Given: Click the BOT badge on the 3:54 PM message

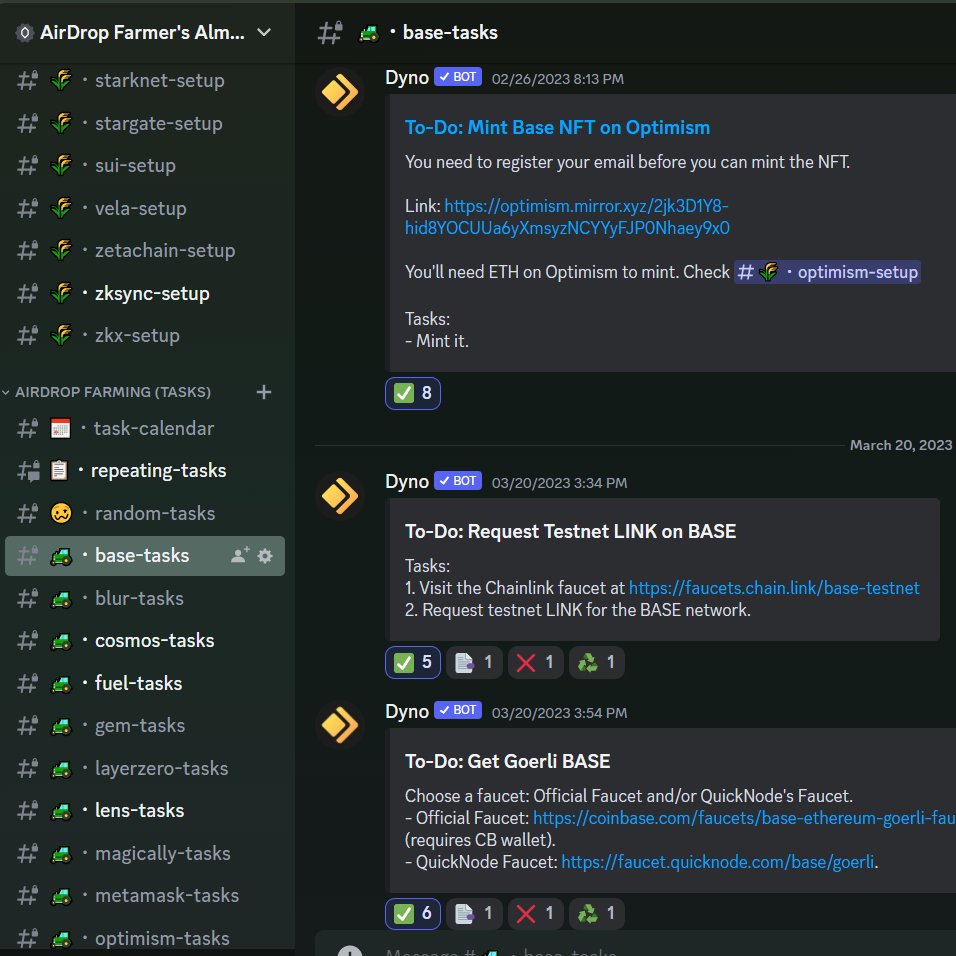Looking at the screenshot, I should (458, 710).
